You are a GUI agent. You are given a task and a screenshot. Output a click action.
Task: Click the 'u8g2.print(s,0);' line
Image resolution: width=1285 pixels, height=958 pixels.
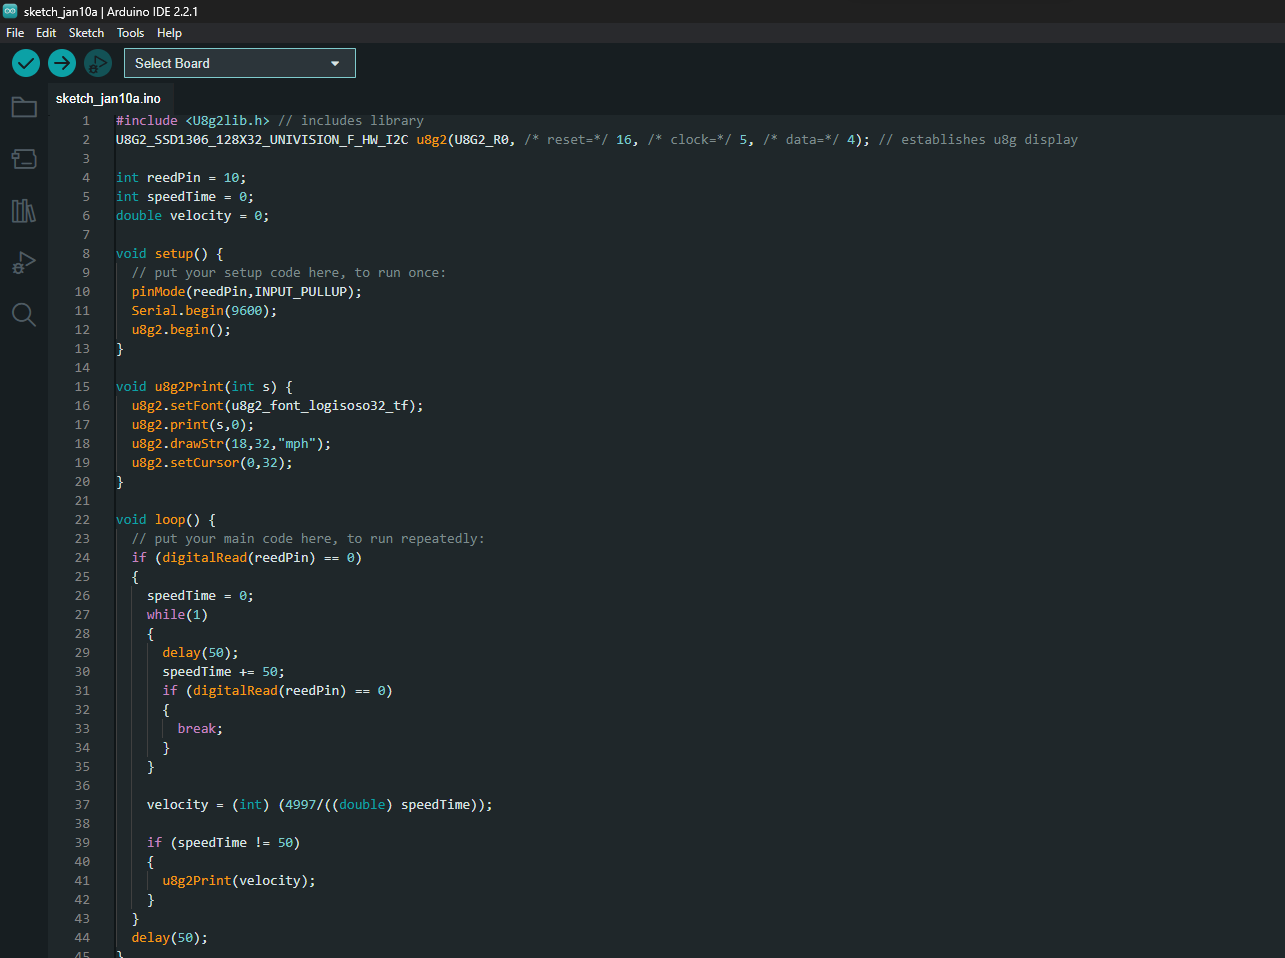pyautogui.click(x=193, y=424)
